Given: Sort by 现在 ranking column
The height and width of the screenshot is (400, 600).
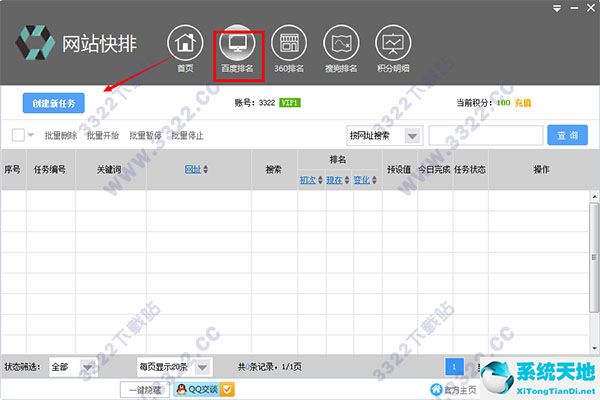Looking at the screenshot, I should click(x=338, y=180).
